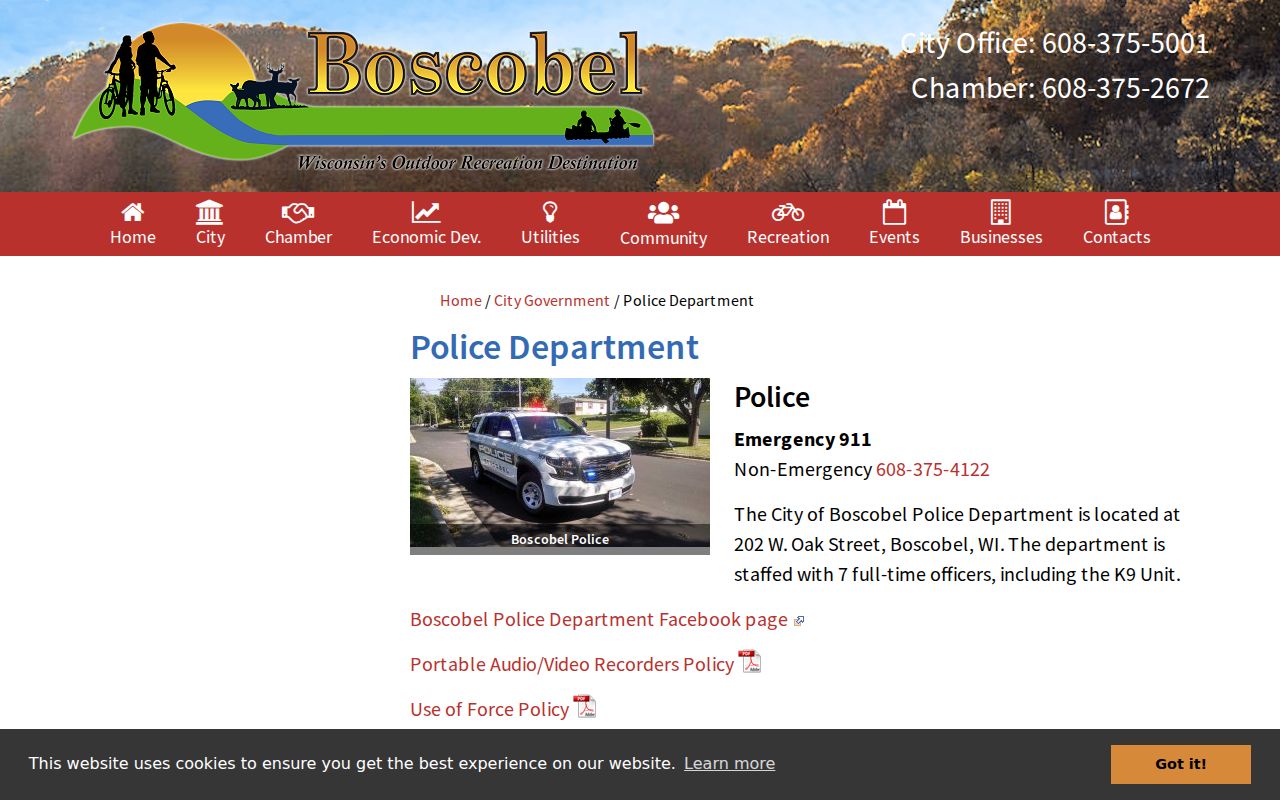Open the Recreation menu label

pyautogui.click(x=788, y=237)
